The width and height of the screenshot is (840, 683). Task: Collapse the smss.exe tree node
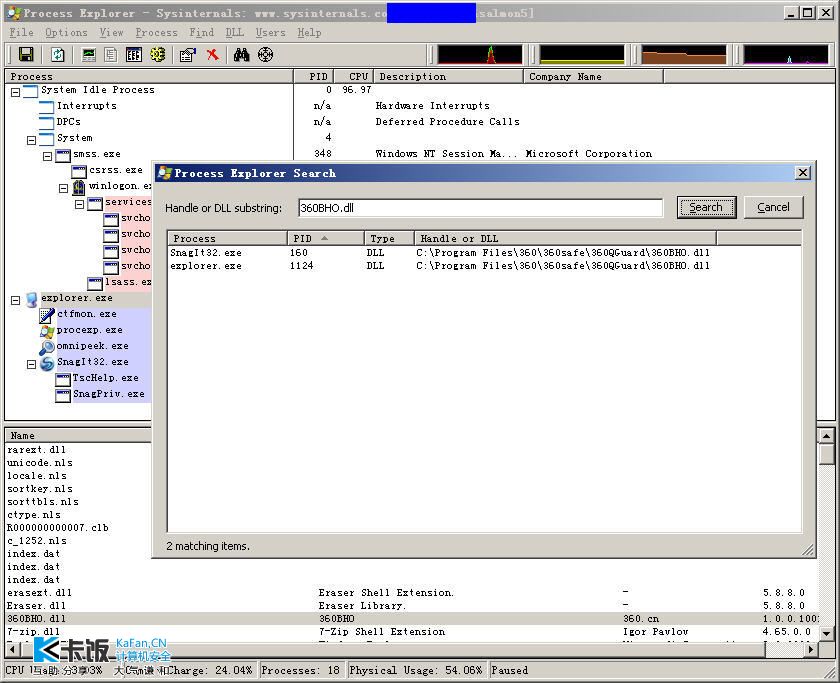(x=48, y=156)
